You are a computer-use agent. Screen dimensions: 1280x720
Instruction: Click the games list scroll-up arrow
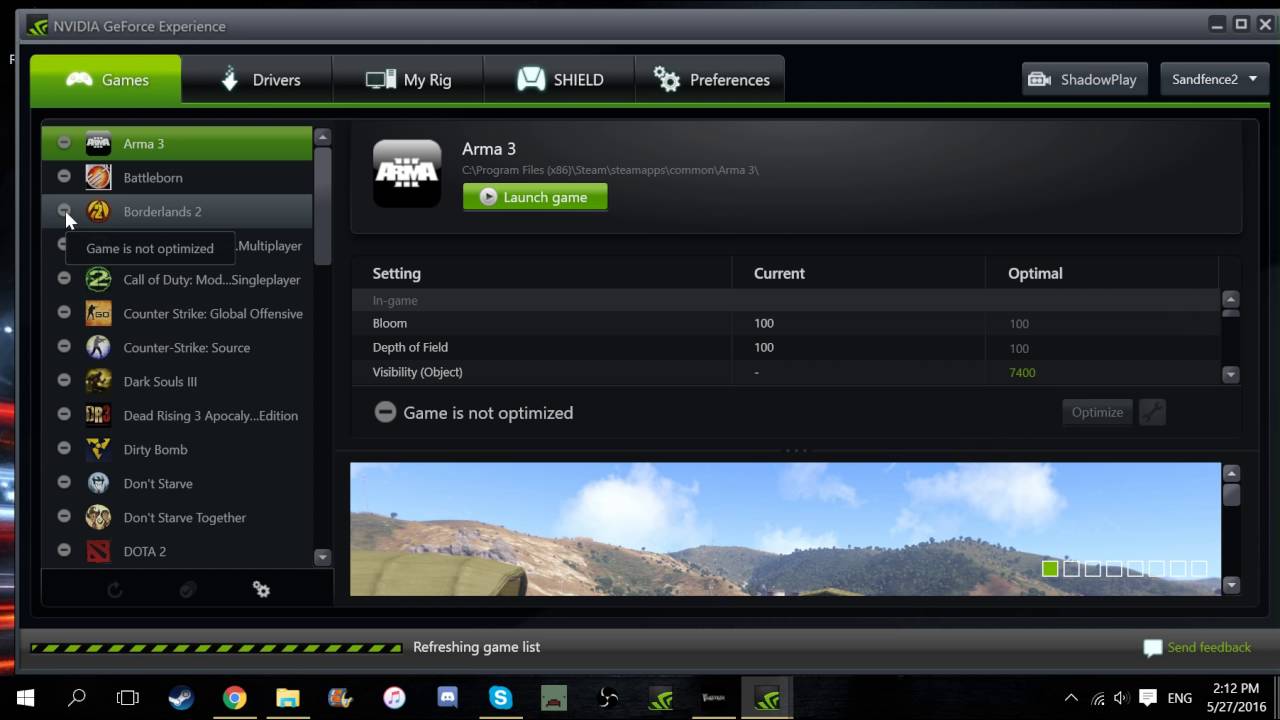[322, 137]
